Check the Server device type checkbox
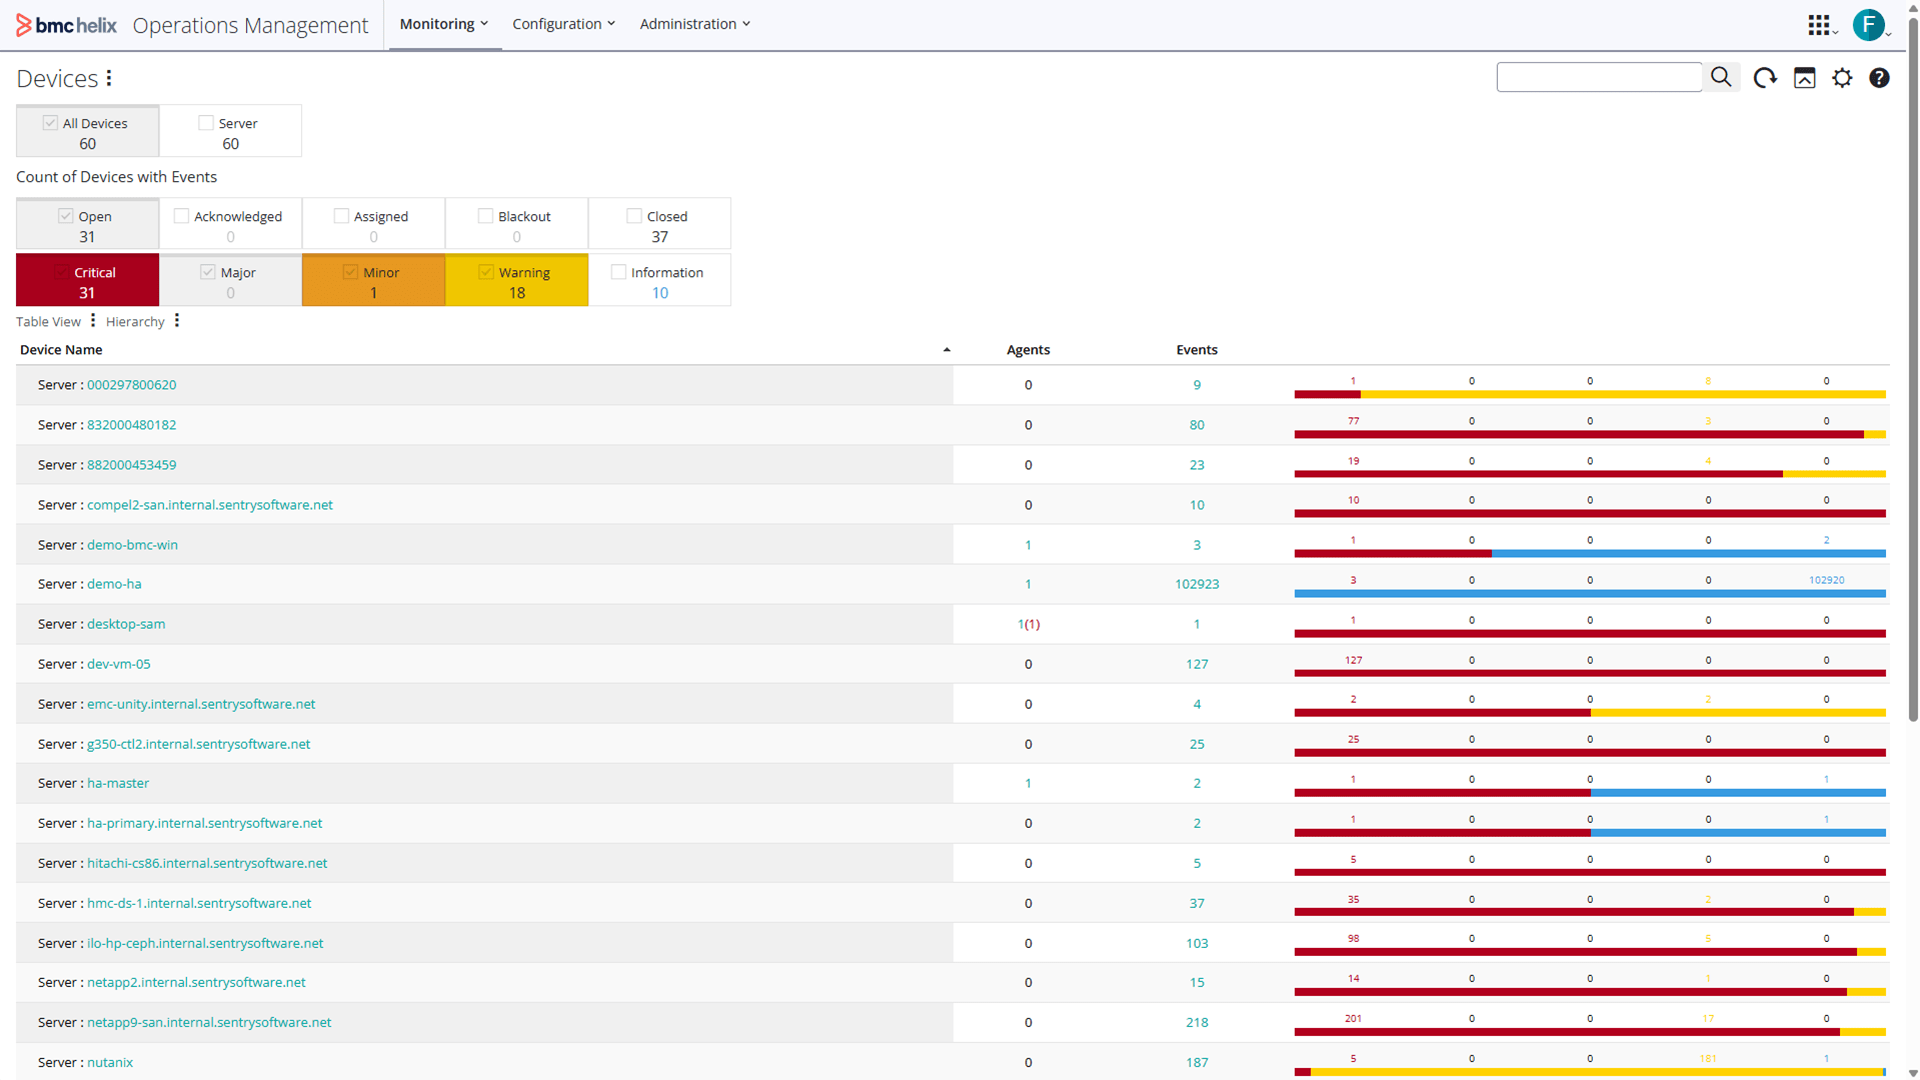This screenshot has width=1920, height=1080. (206, 123)
